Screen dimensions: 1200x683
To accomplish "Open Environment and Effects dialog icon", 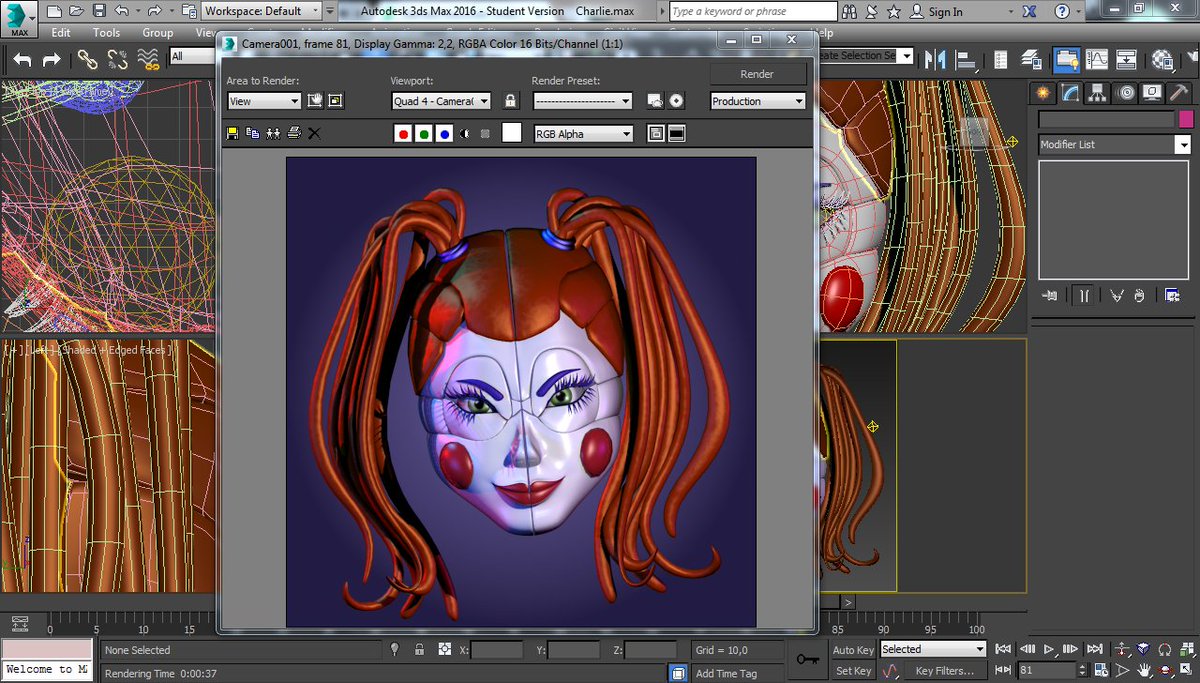I will click(677, 101).
